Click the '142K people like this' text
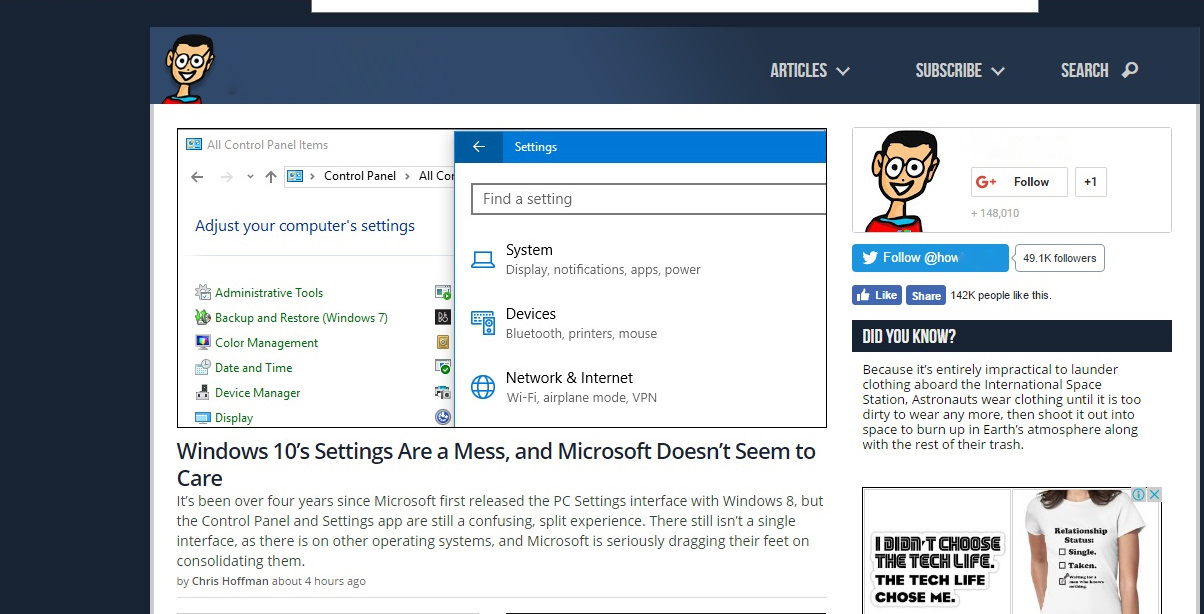The image size is (1204, 614). pyautogui.click(x=1001, y=295)
